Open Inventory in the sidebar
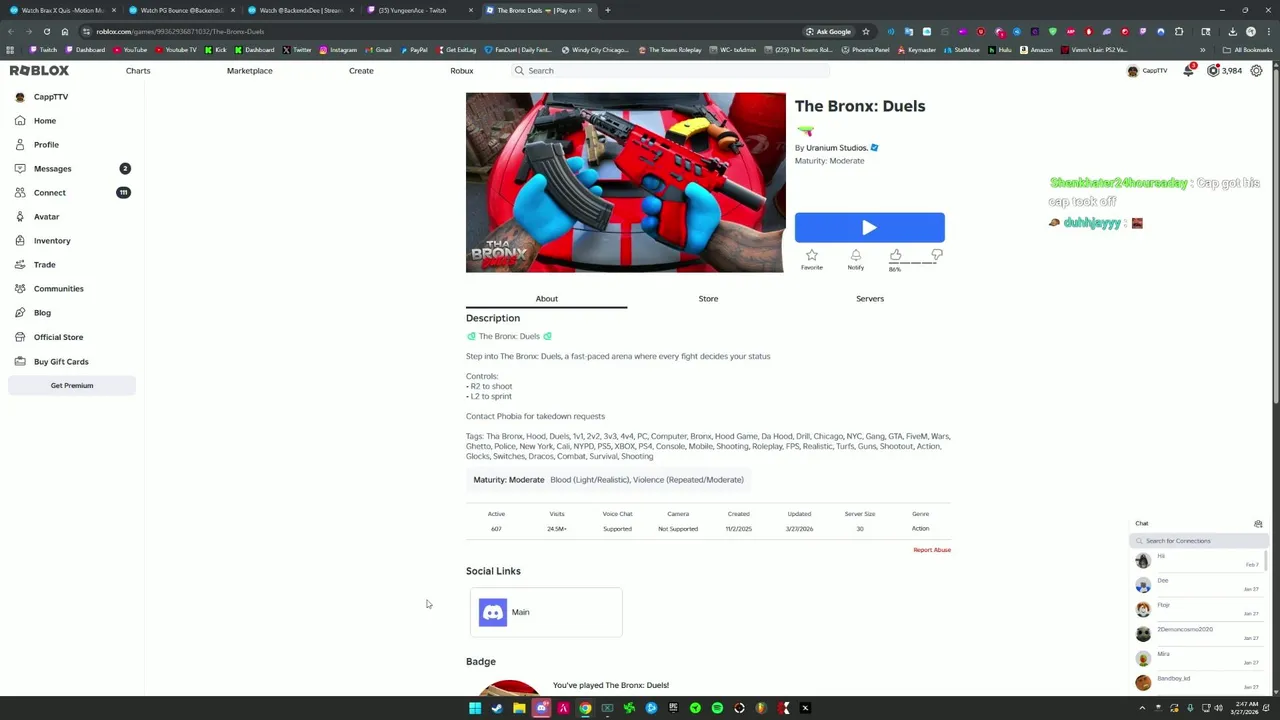The height and width of the screenshot is (720, 1280). click(52, 241)
